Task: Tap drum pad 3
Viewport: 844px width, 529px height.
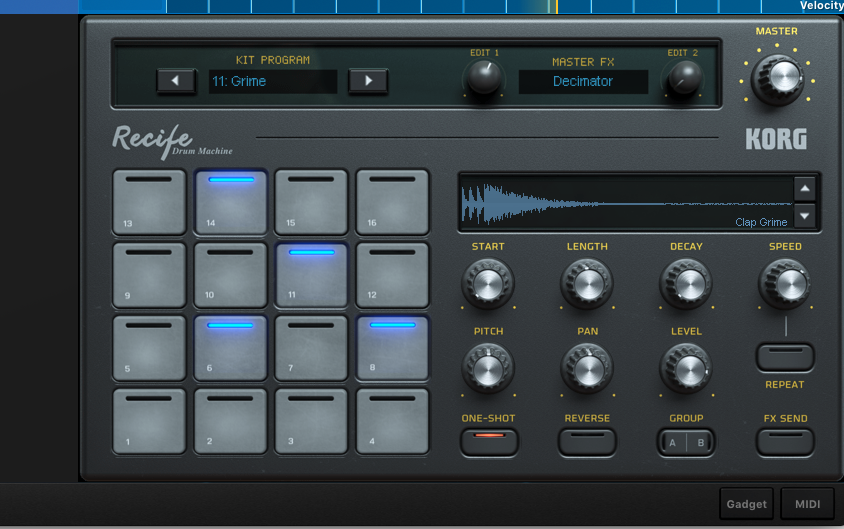Action: (311, 421)
